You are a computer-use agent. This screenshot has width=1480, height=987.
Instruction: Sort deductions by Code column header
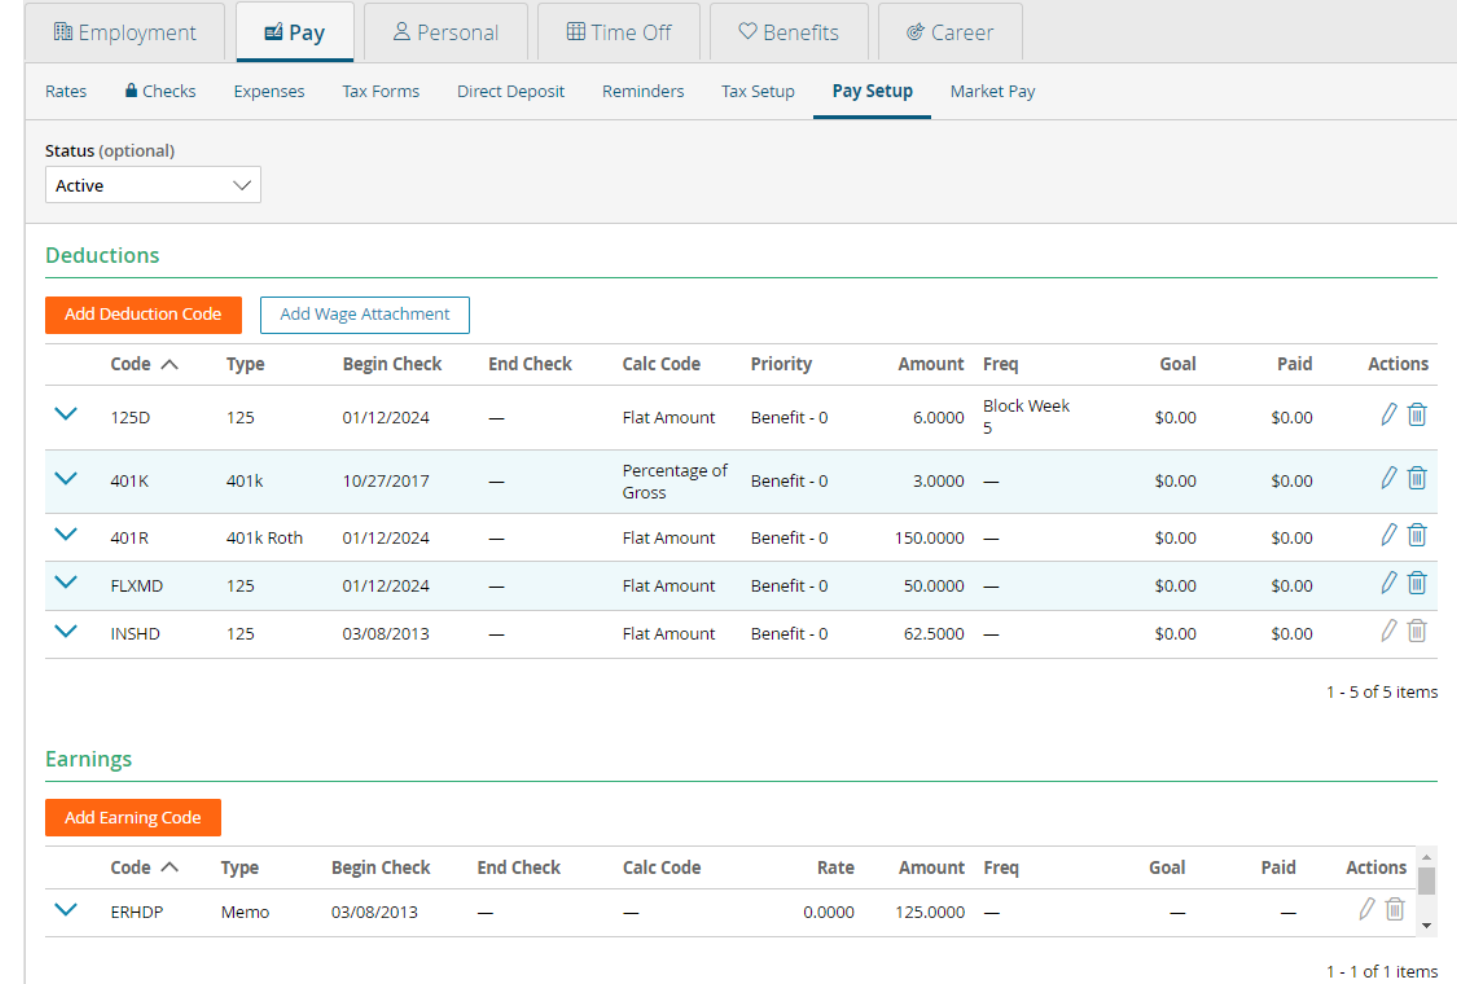click(x=131, y=364)
